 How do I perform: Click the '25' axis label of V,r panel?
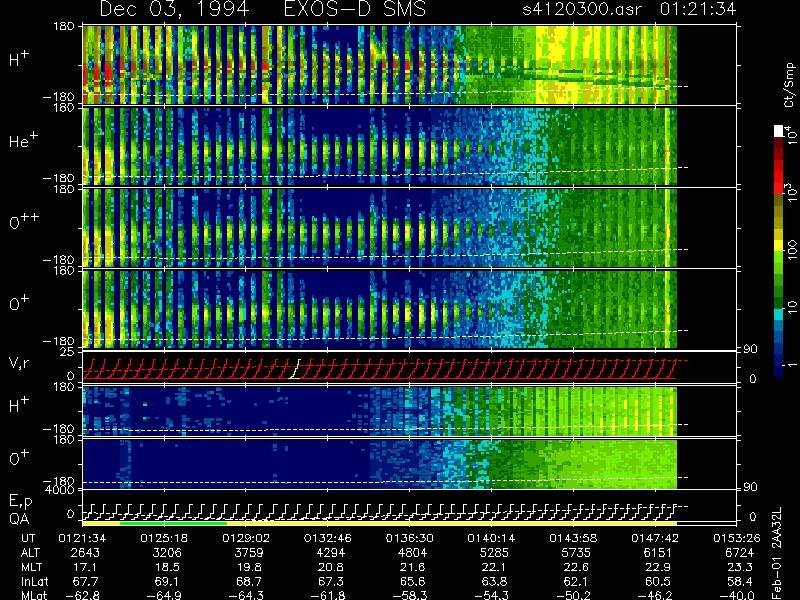[69, 352]
